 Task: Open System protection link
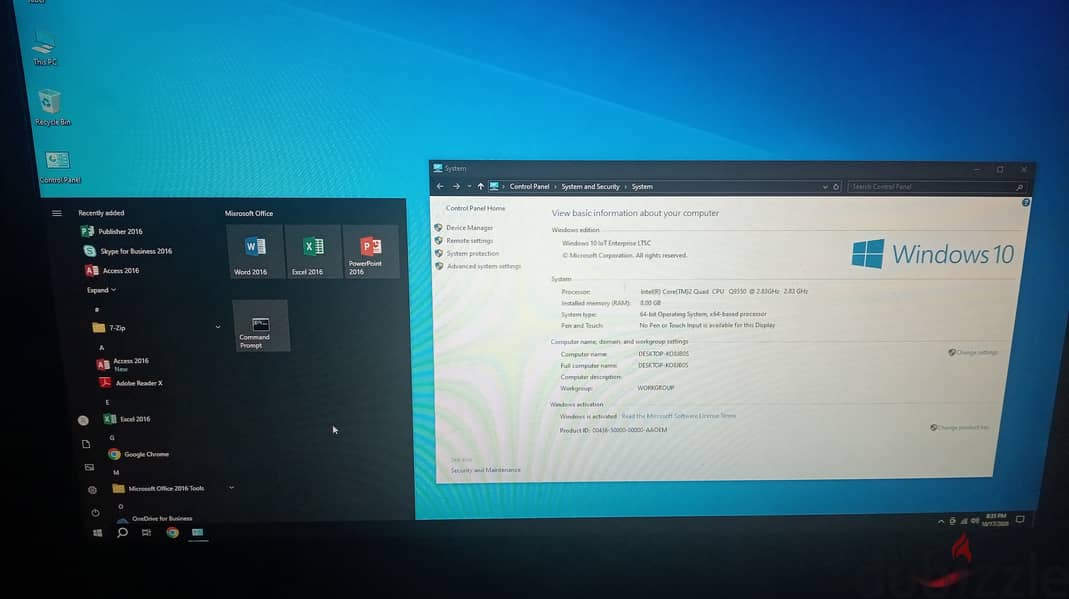click(x=472, y=254)
